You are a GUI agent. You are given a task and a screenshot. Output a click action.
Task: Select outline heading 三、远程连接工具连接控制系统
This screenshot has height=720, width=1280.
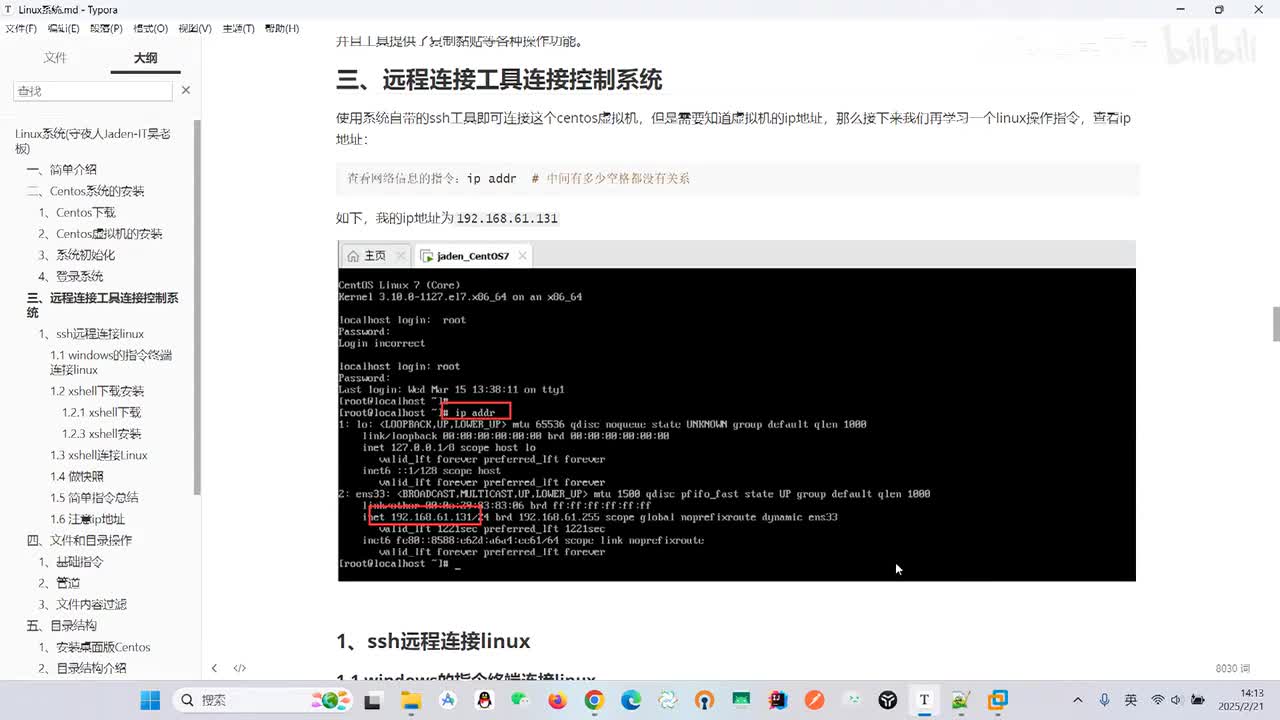[x=102, y=305]
